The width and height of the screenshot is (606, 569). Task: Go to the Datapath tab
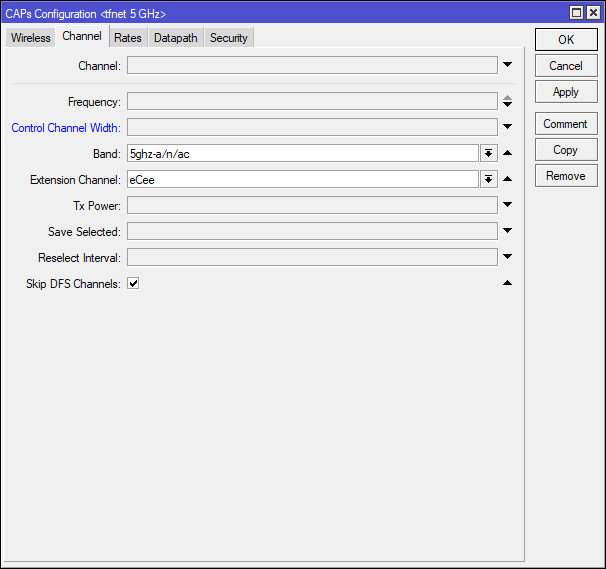point(176,37)
